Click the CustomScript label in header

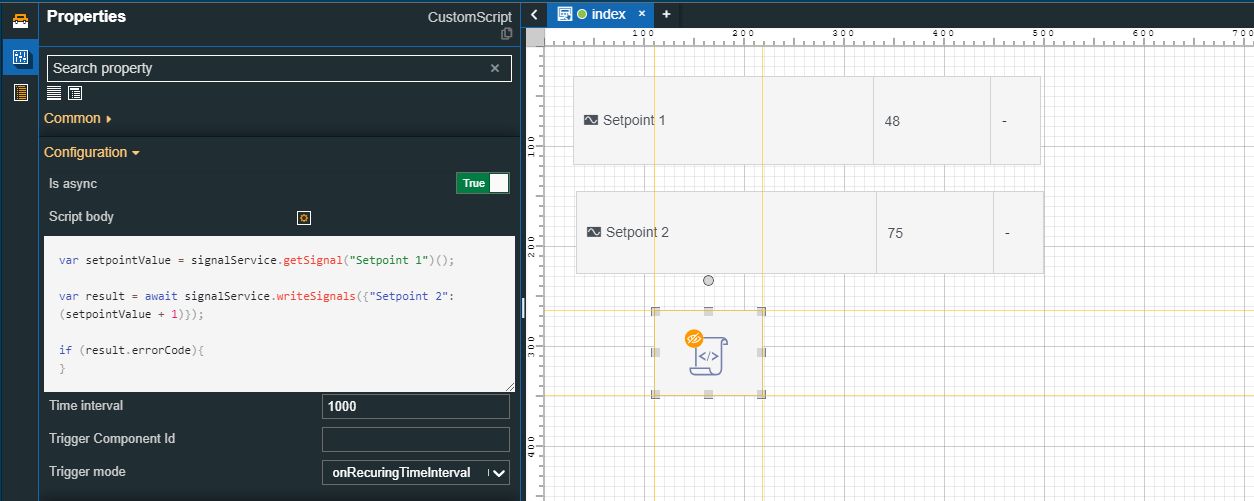pyautogui.click(x=470, y=17)
